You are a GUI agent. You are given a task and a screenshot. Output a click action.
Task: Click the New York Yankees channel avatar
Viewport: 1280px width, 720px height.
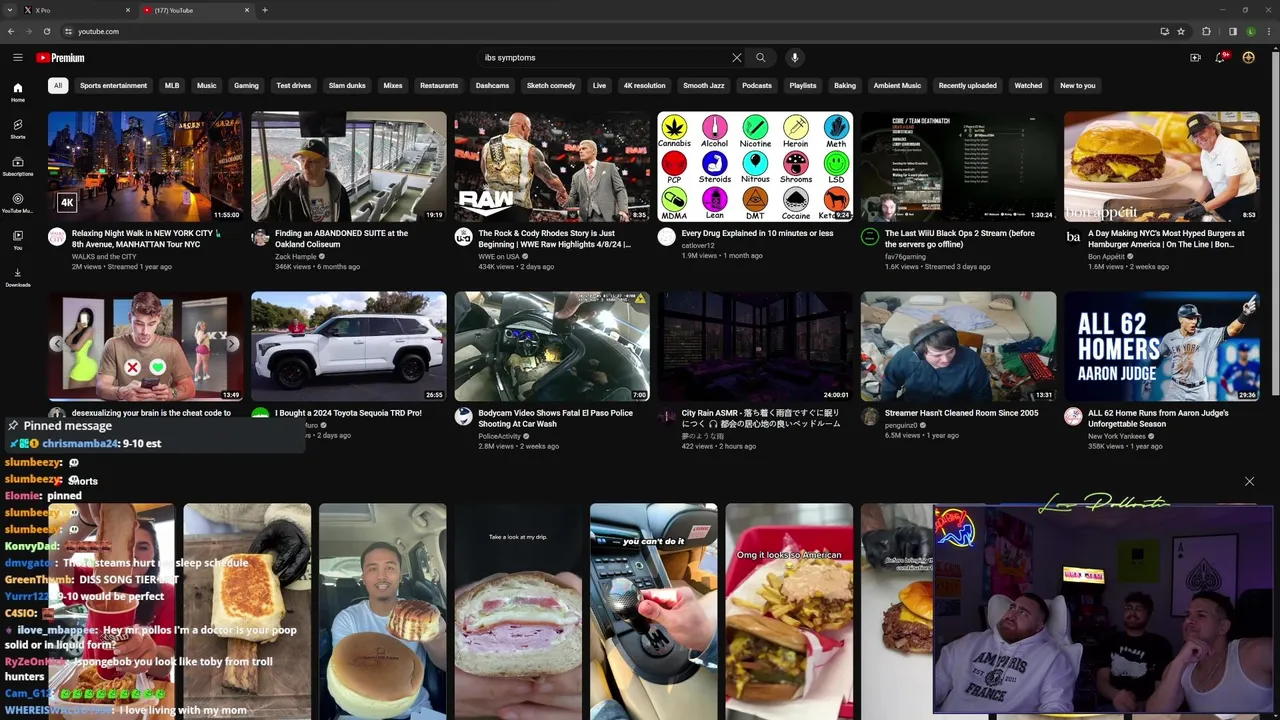pos(1073,416)
